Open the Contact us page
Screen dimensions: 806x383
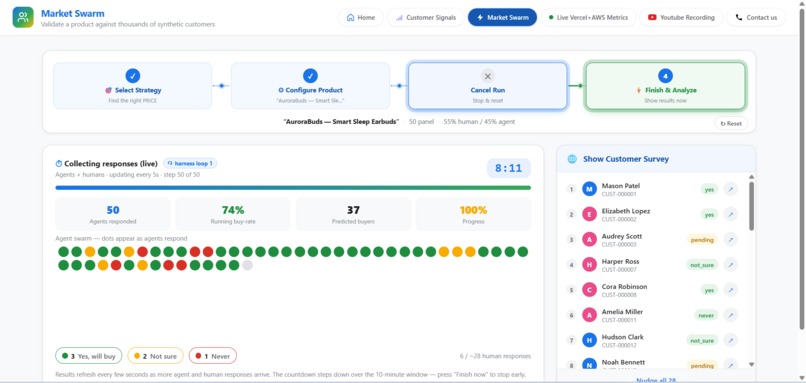(x=756, y=17)
